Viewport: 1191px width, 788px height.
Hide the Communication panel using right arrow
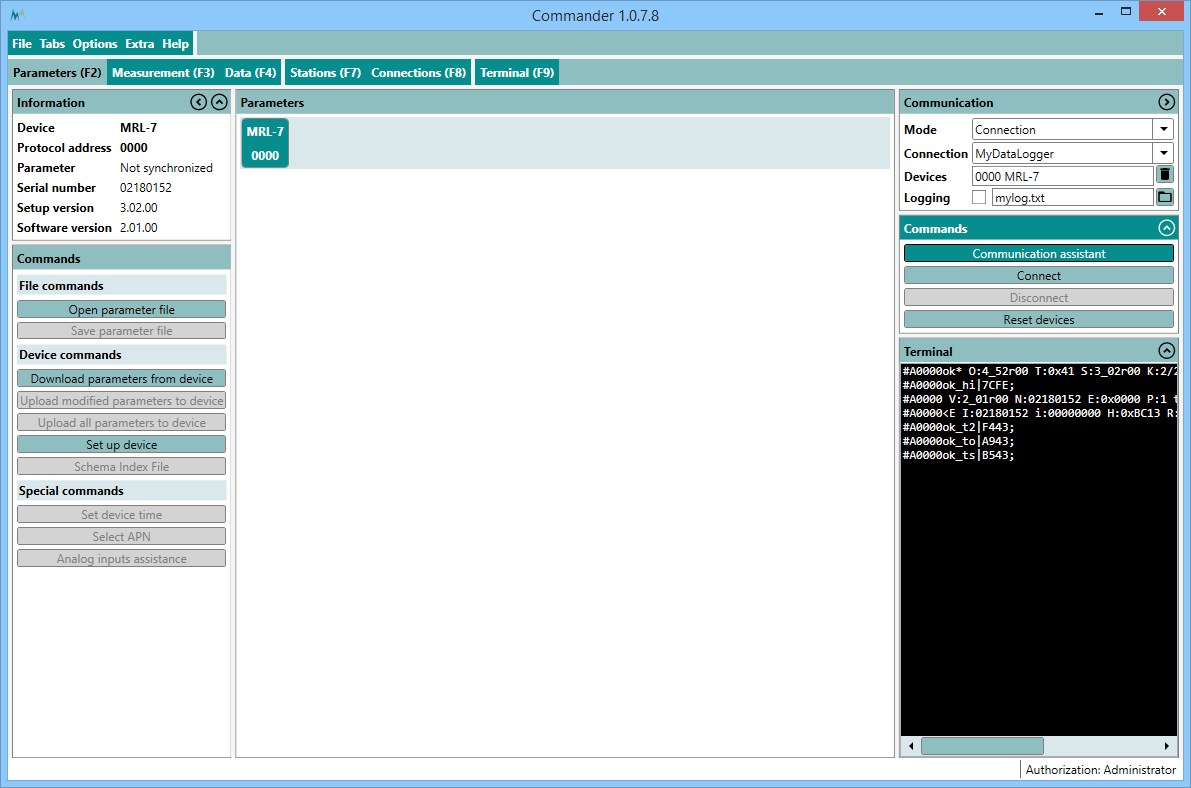[x=1166, y=102]
